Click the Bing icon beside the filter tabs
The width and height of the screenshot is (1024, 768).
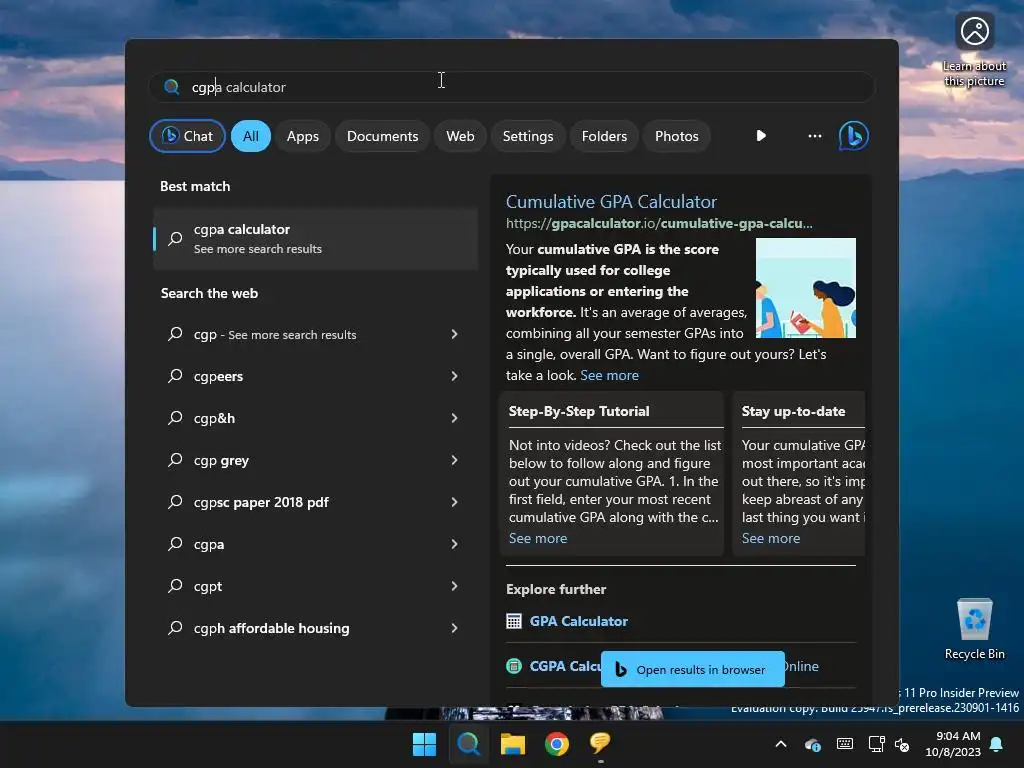pyautogui.click(x=853, y=136)
